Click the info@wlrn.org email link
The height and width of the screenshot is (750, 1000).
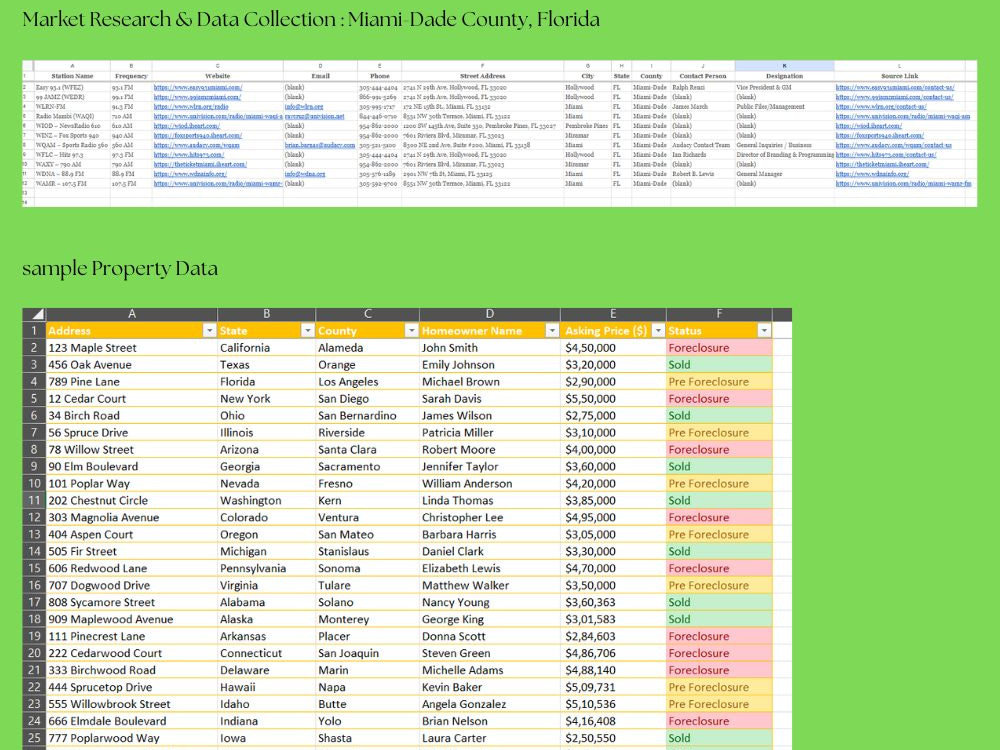(x=304, y=107)
